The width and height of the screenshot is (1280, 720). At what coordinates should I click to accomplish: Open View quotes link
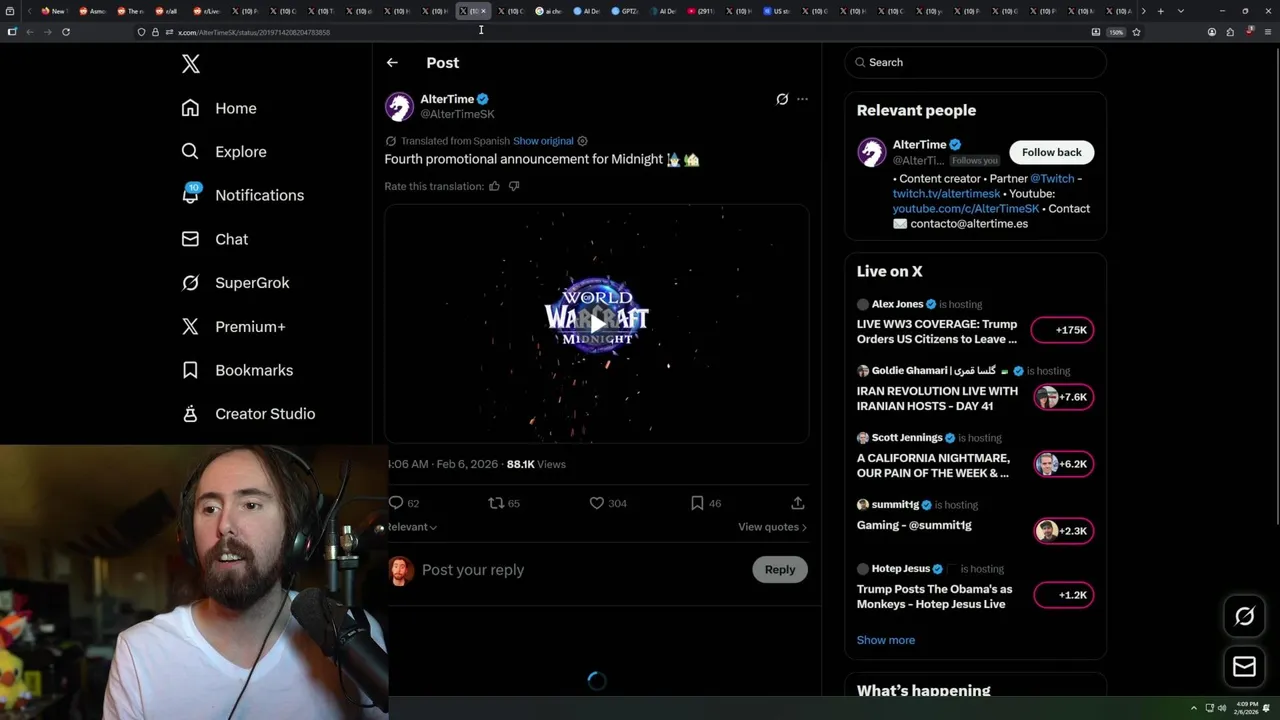[772, 527]
